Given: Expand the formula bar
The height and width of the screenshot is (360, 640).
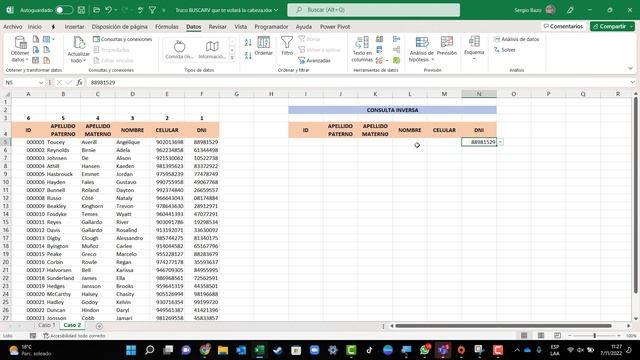Looking at the screenshot, I should pos(632,82).
